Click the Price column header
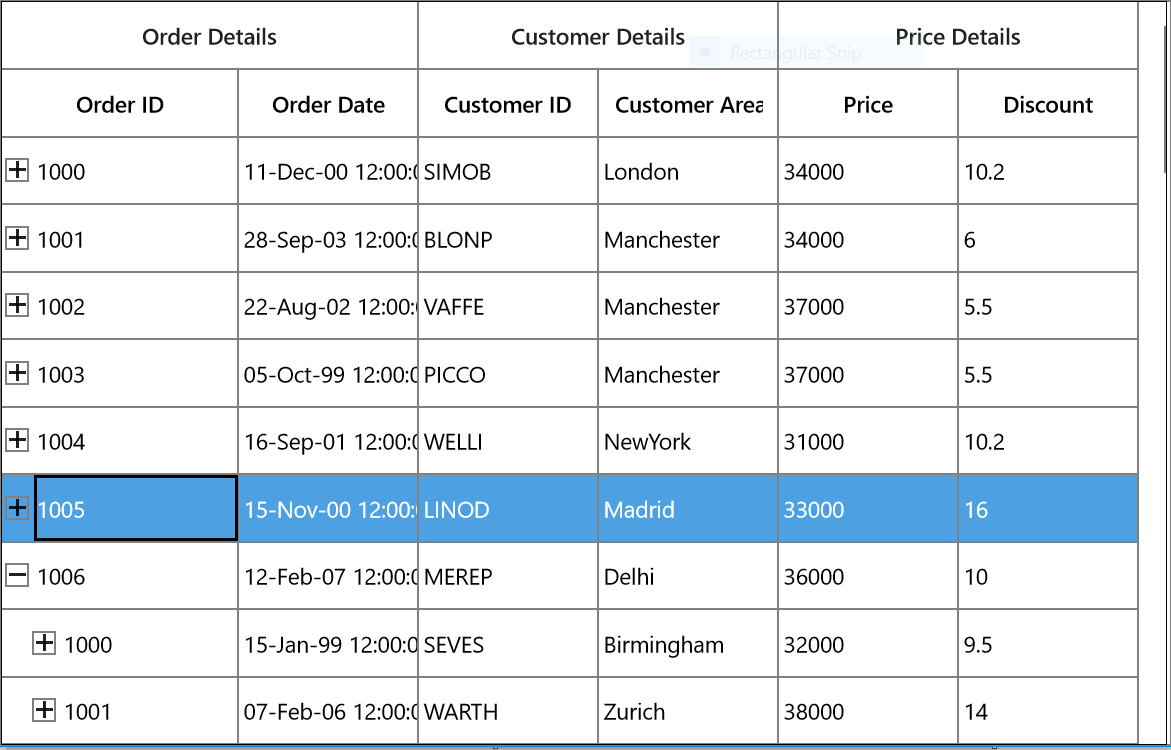This screenshot has height=750, width=1171. coord(868,104)
